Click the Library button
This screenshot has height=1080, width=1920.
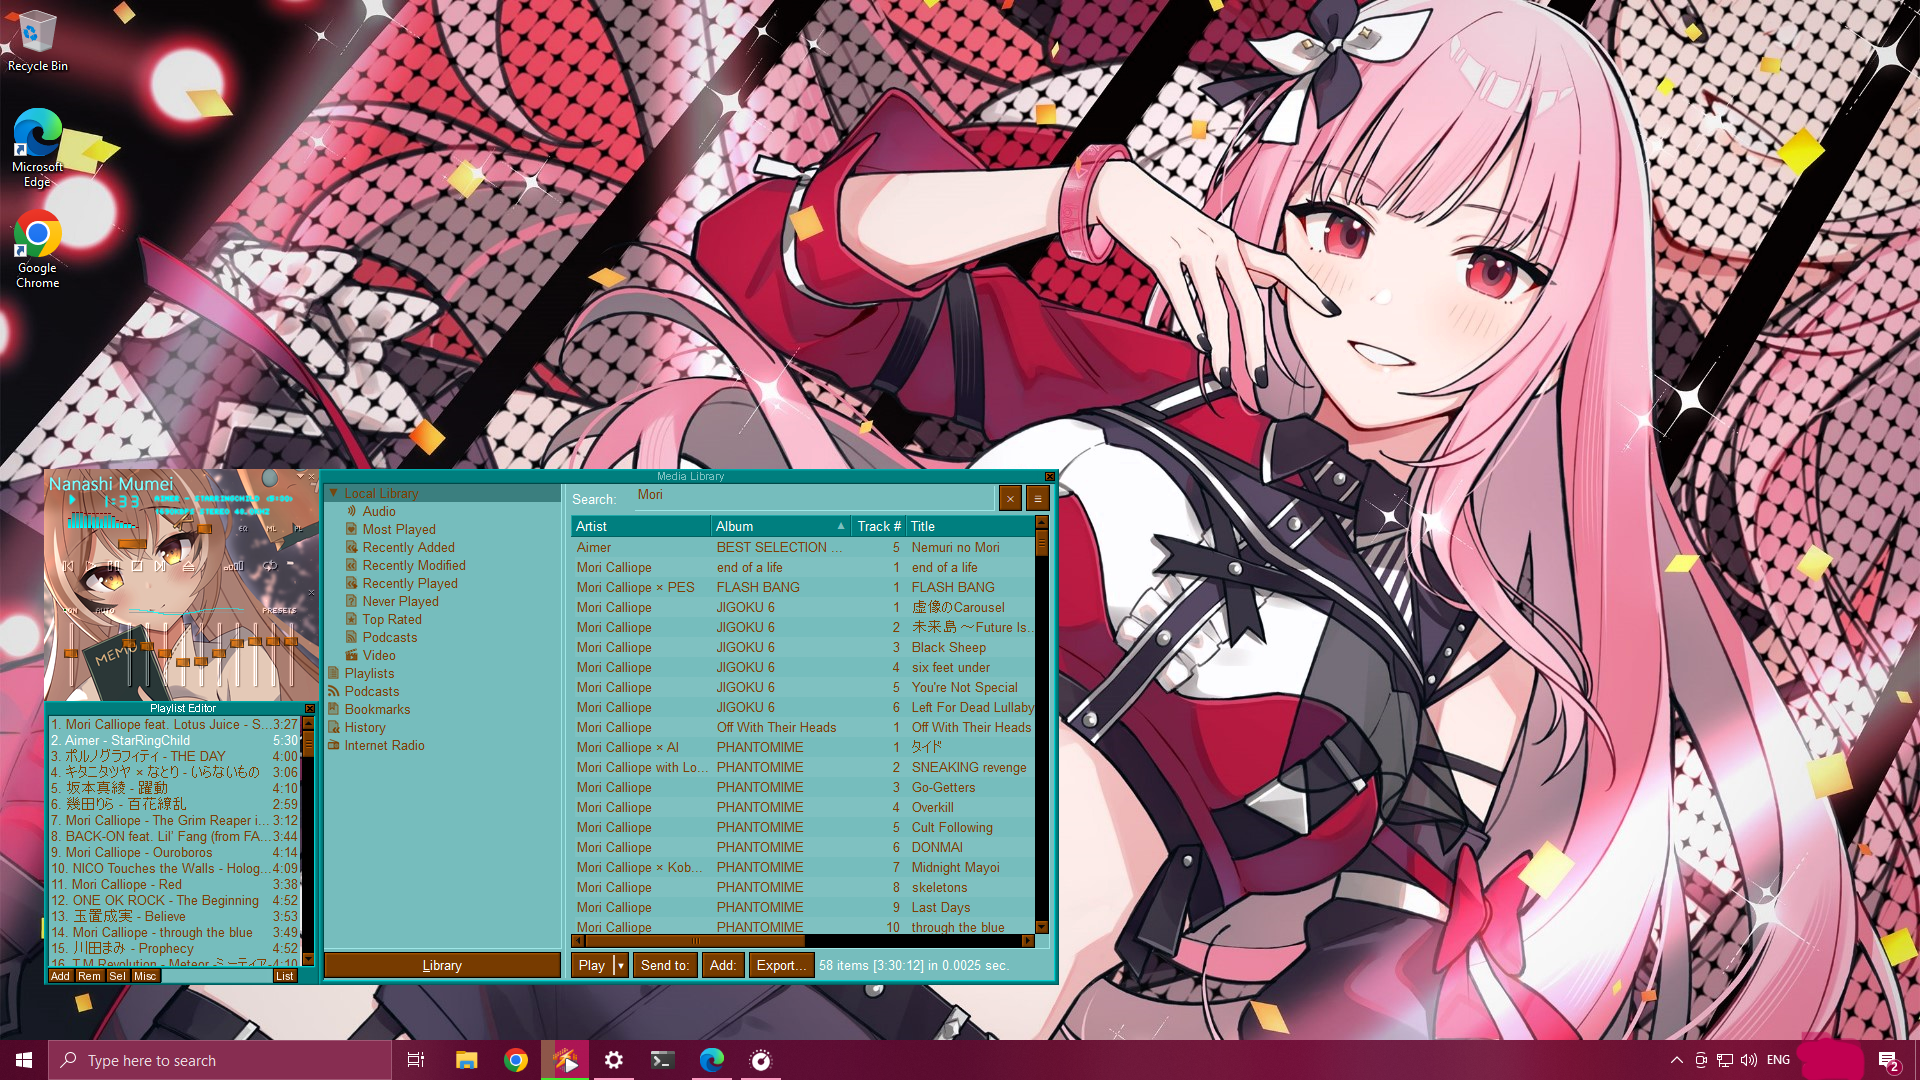coord(442,965)
